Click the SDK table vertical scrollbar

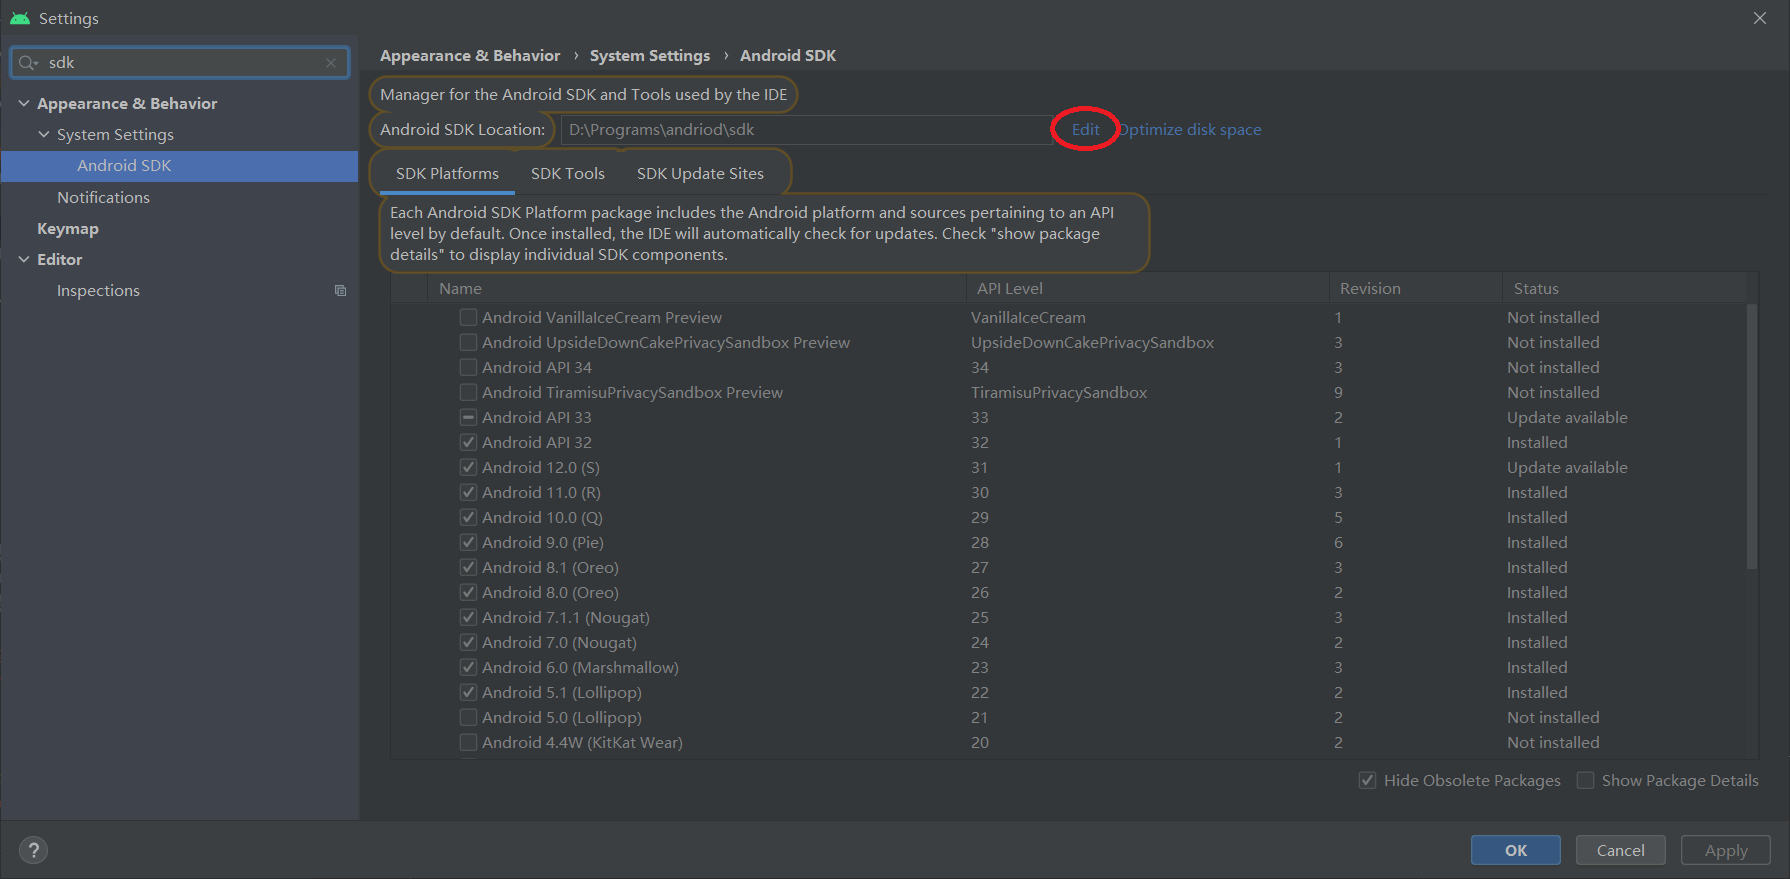tap(1752, 437)
